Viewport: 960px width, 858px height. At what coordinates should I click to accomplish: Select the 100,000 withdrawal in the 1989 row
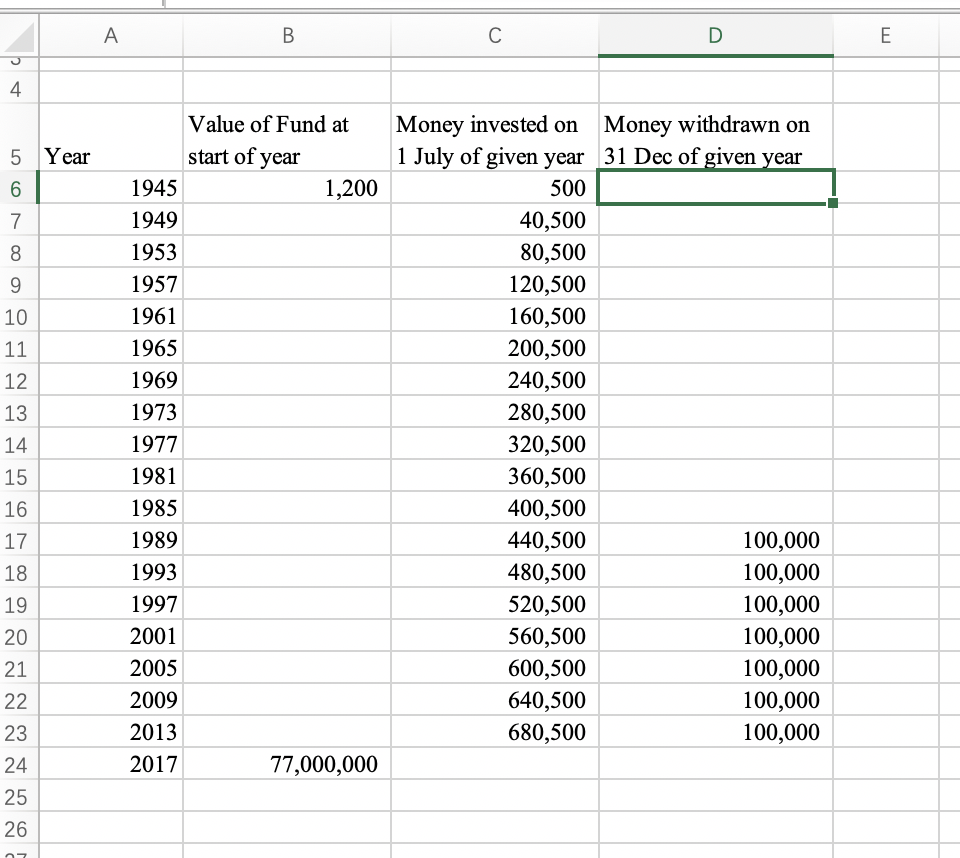(716, 540)
